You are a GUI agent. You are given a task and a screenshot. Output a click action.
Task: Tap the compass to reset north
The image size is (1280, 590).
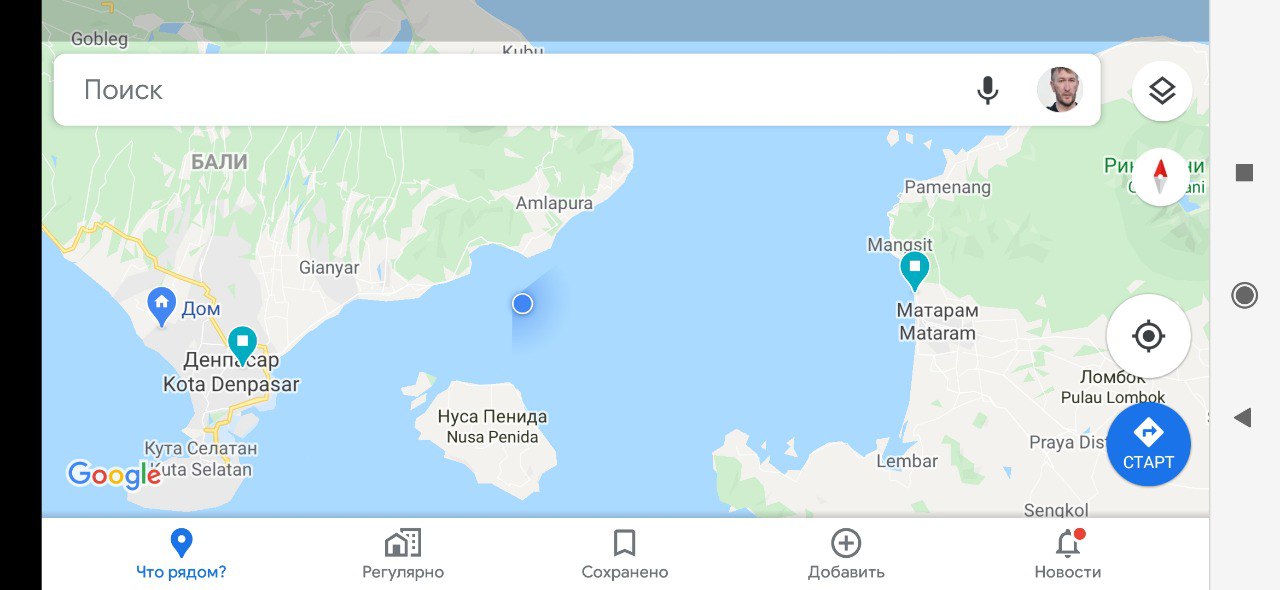pyautogui.click(x=1161, y=177)
